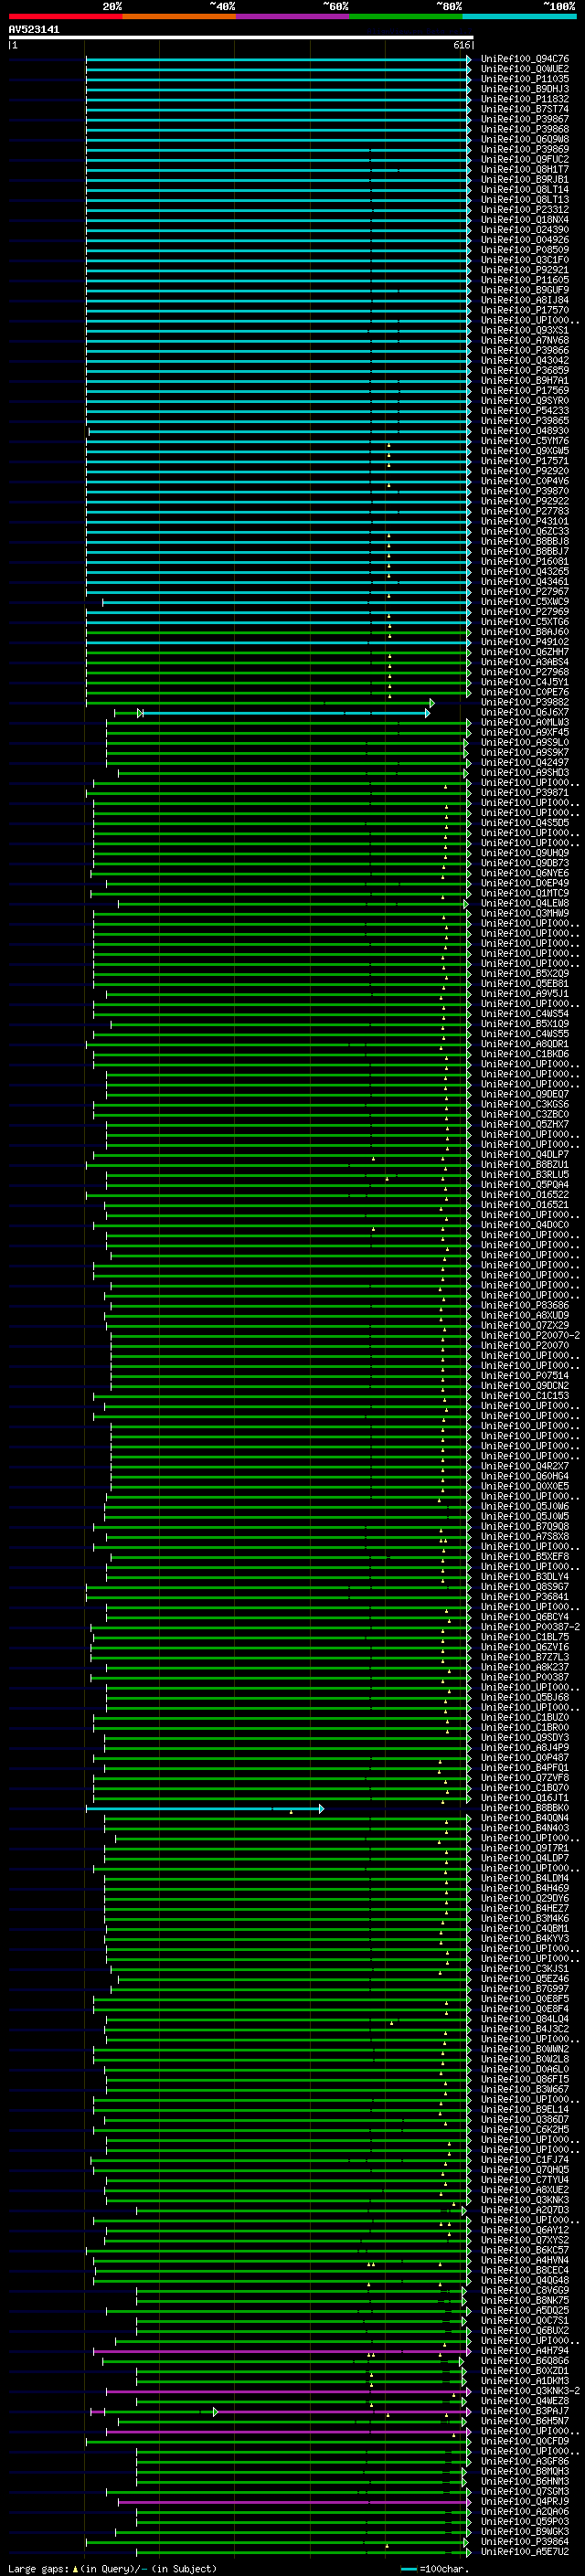
Task: Select label UniRef100_A2Q7D3
Action: (525, 2210)
